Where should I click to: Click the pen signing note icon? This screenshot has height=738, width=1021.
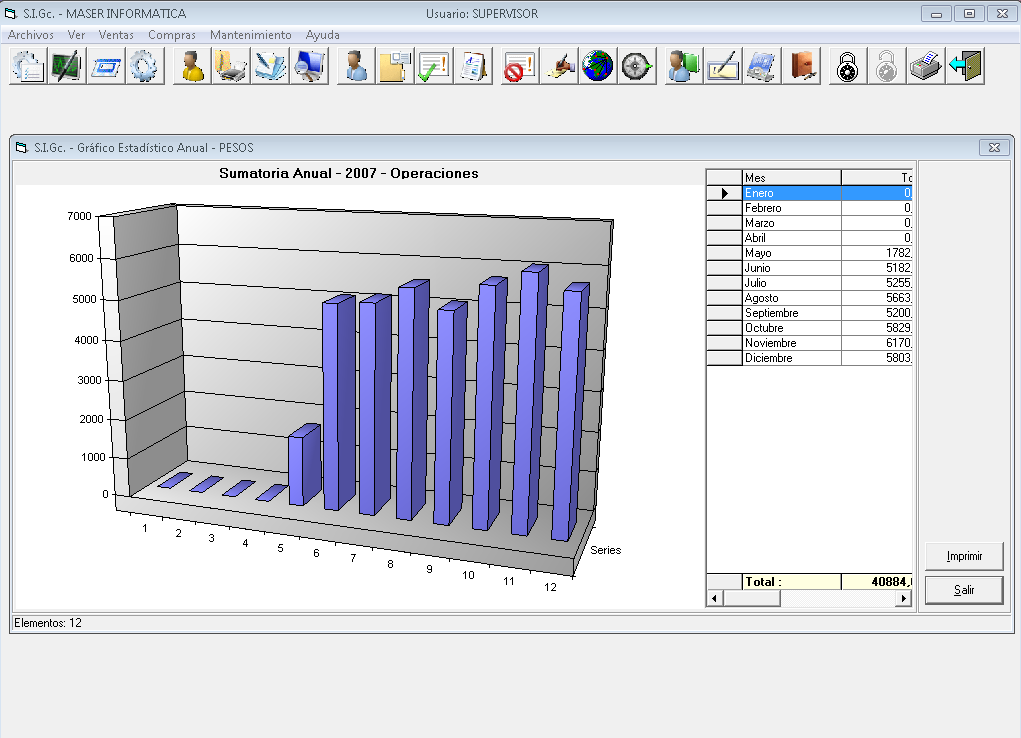click(723, 66)
